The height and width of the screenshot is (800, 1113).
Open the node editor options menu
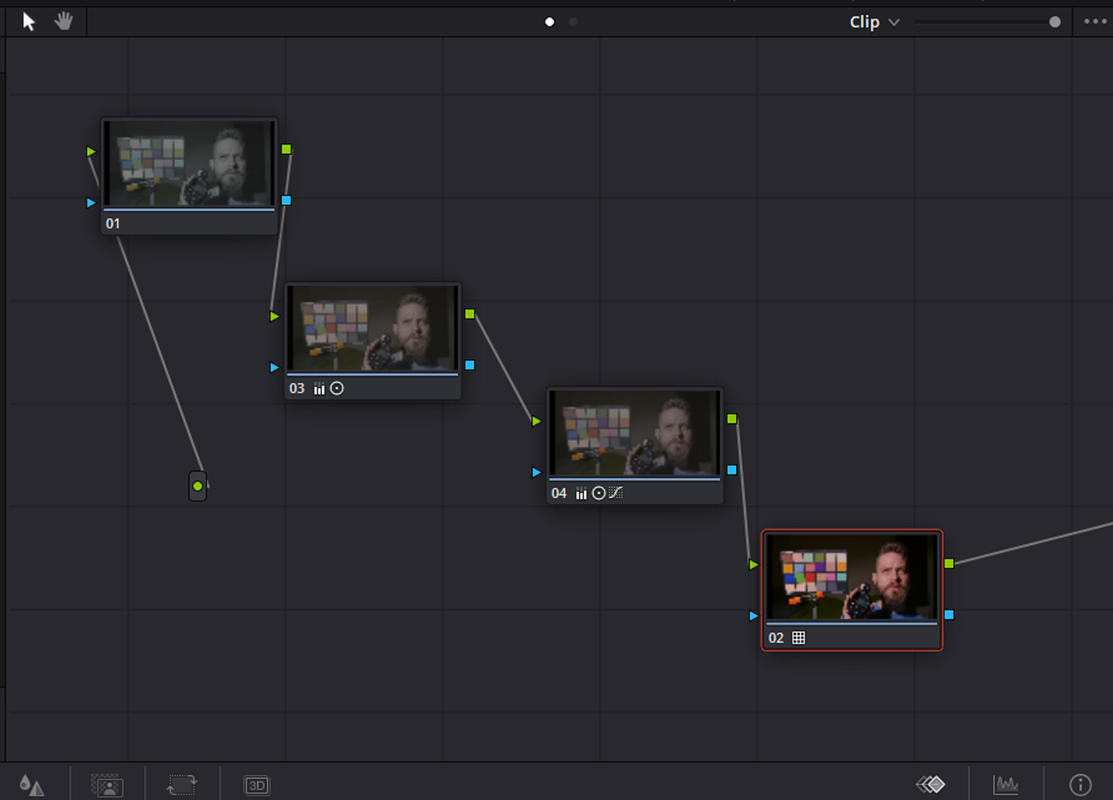click(1095, 21)
